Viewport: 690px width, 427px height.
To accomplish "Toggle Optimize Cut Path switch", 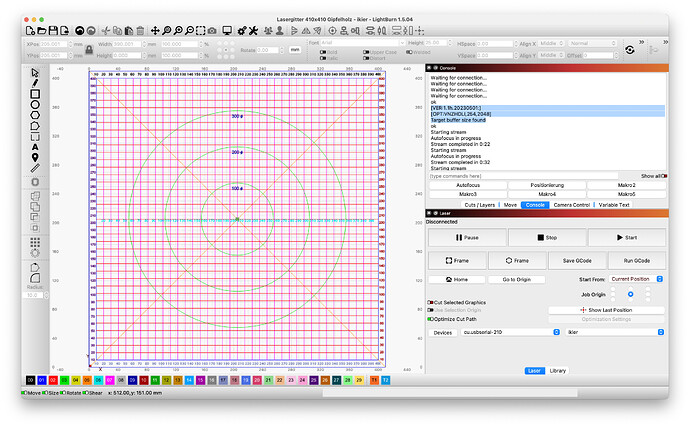I will coord(430,319).
